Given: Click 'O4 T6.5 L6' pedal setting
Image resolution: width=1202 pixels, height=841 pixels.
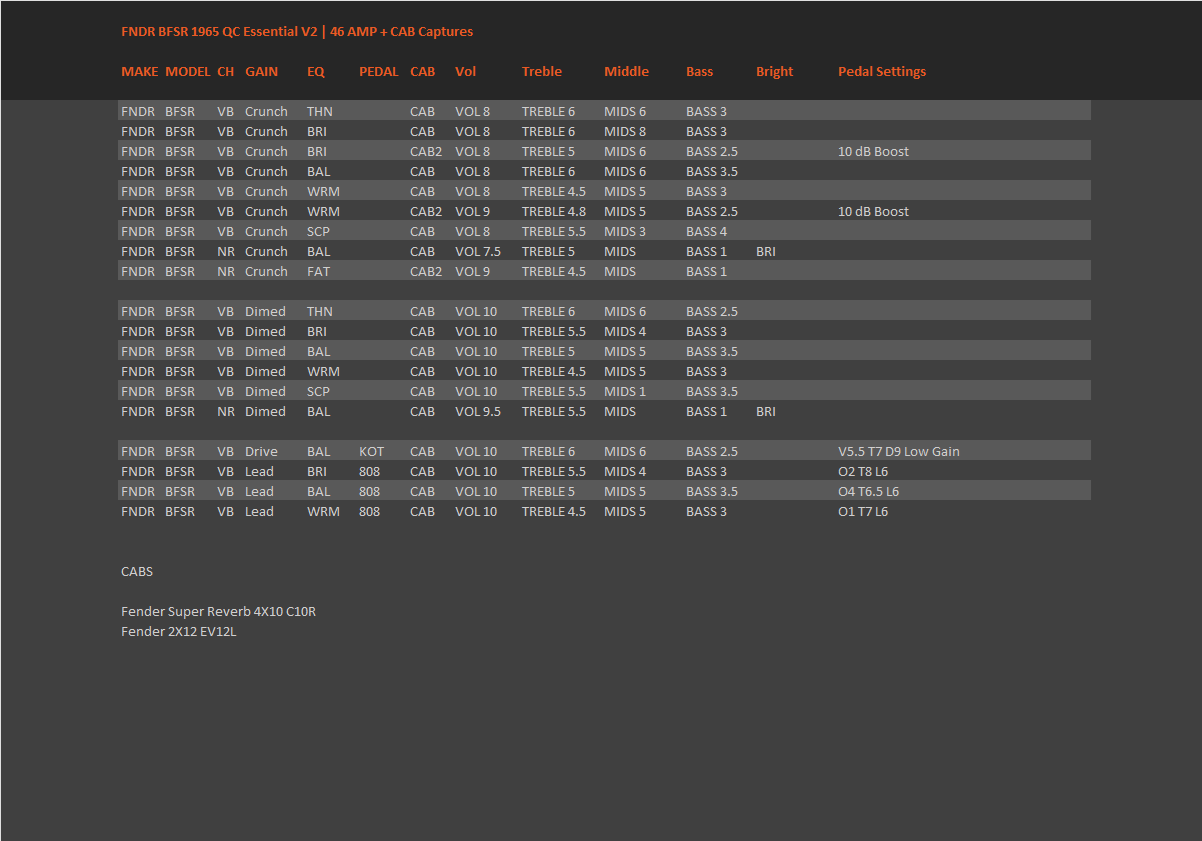Looking at the screenshot, I should [x=868, y=491].
